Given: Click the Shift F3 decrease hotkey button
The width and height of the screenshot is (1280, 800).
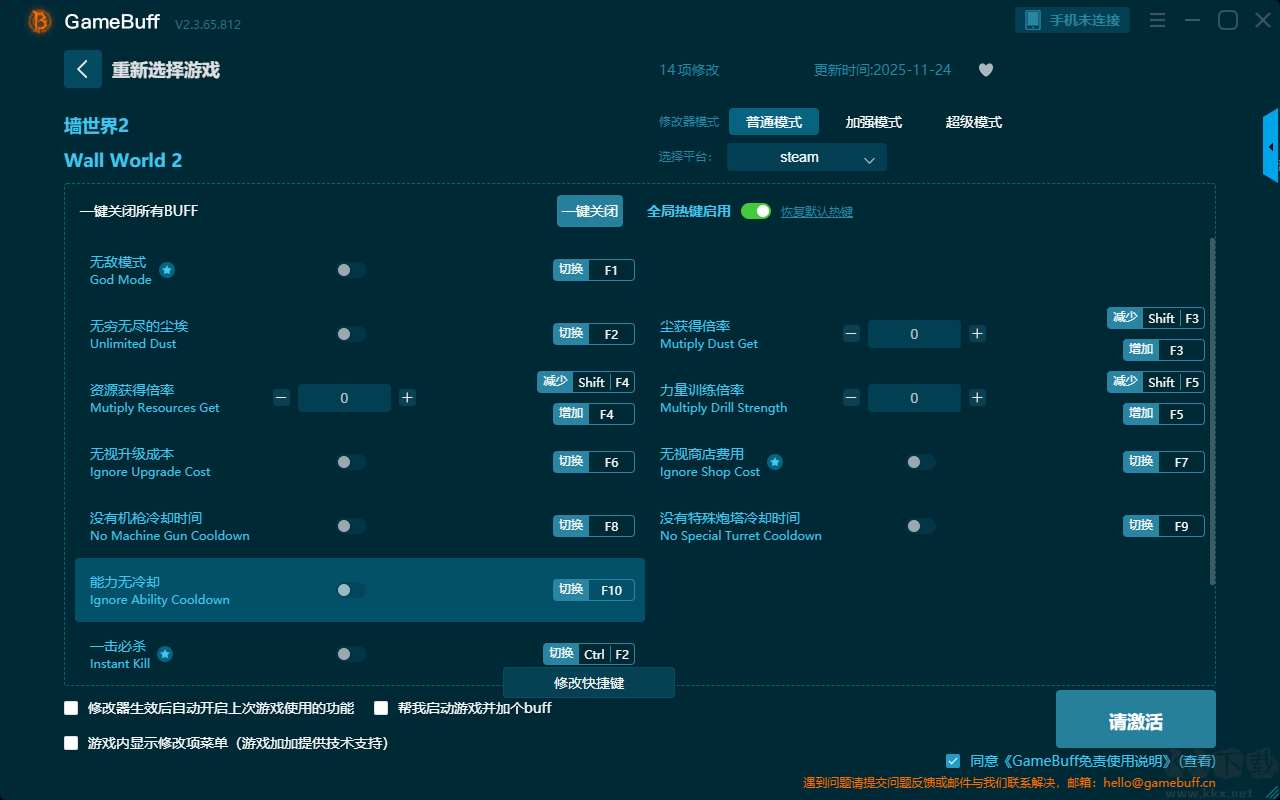Looking at the screenshot, I should tap(1156, 318).
